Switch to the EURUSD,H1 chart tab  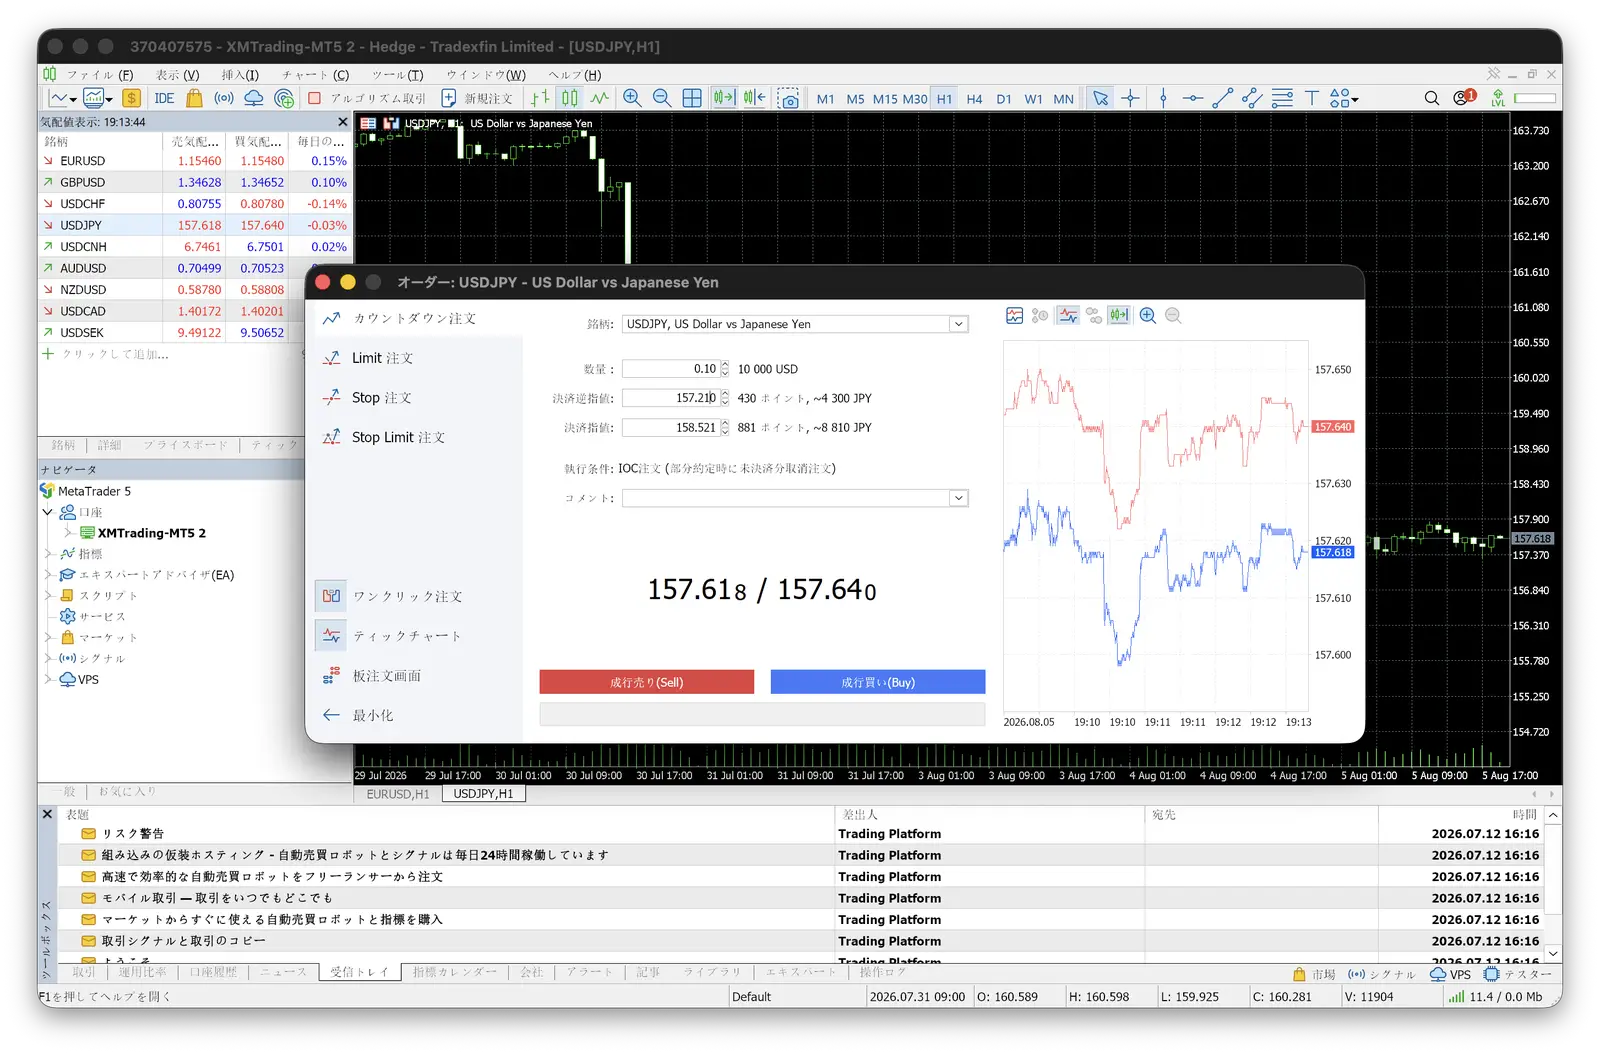(398, 794)
